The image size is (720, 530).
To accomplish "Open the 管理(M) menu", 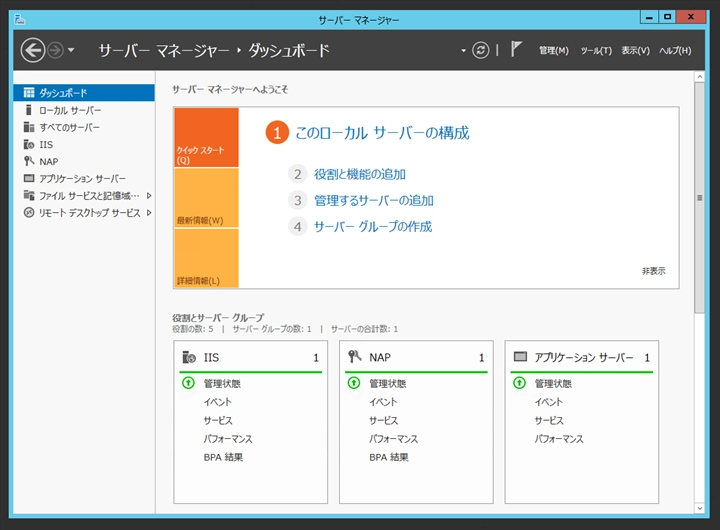I will point(554,51).
